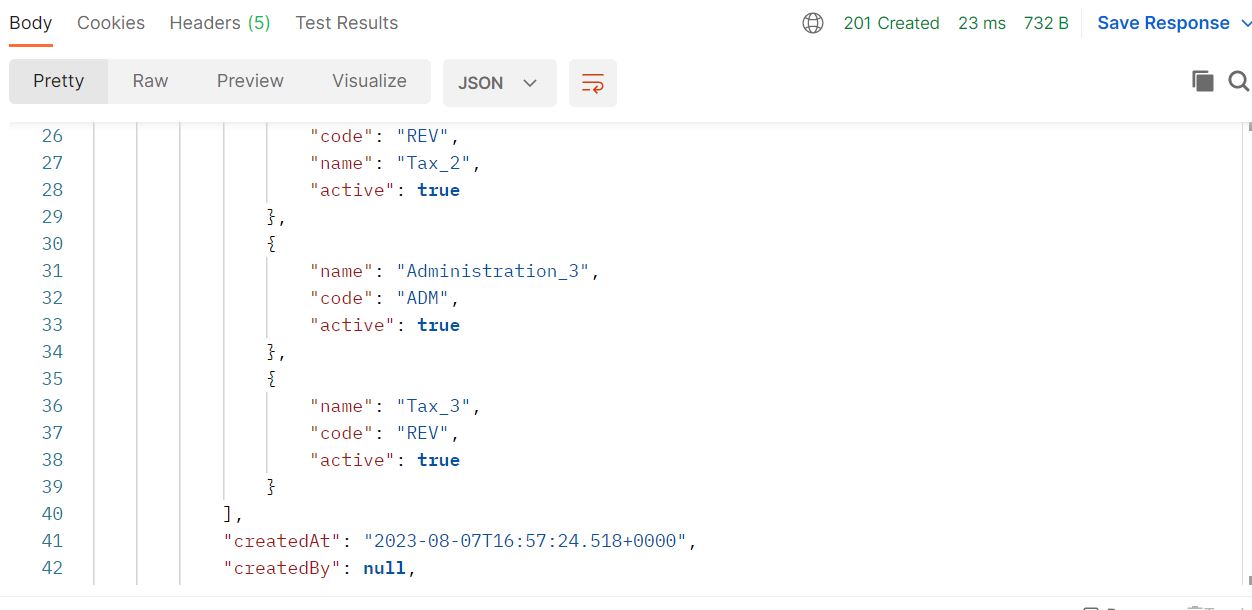Screen dimensions: 1252x610
Task: Open the JSON format dropdown
Action: (x=499, y=83)
